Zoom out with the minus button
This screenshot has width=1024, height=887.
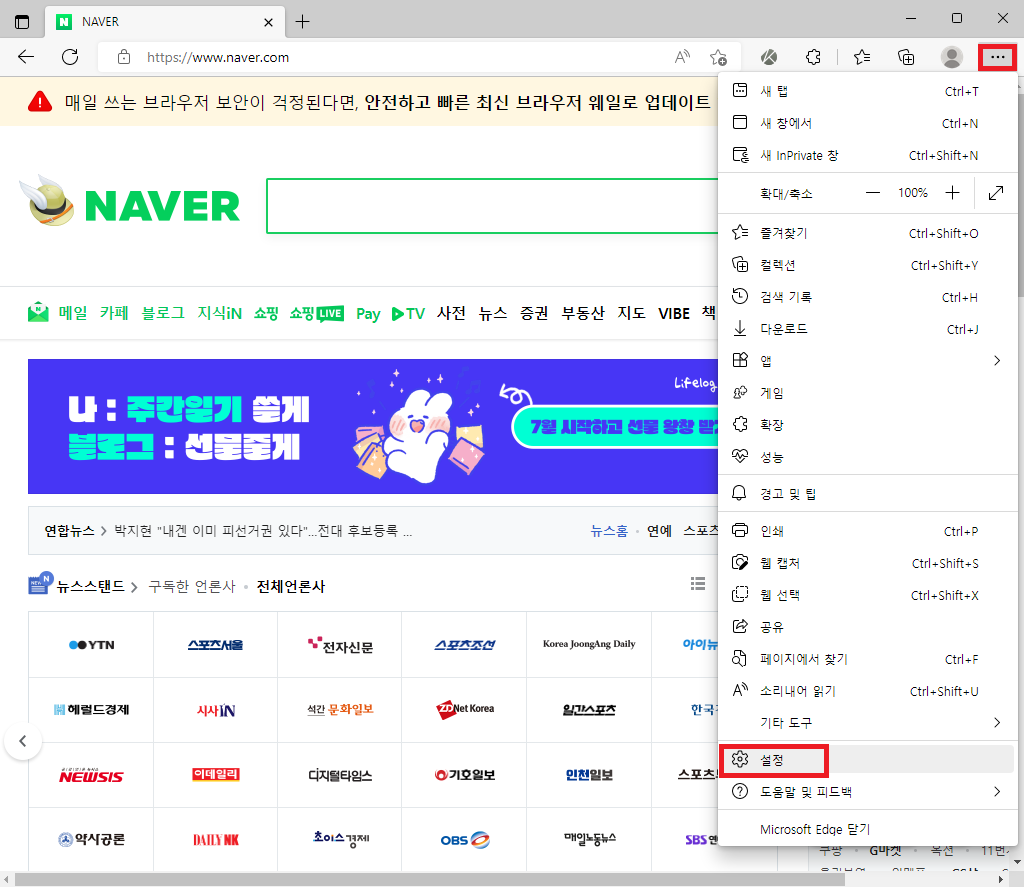point(872,193)
